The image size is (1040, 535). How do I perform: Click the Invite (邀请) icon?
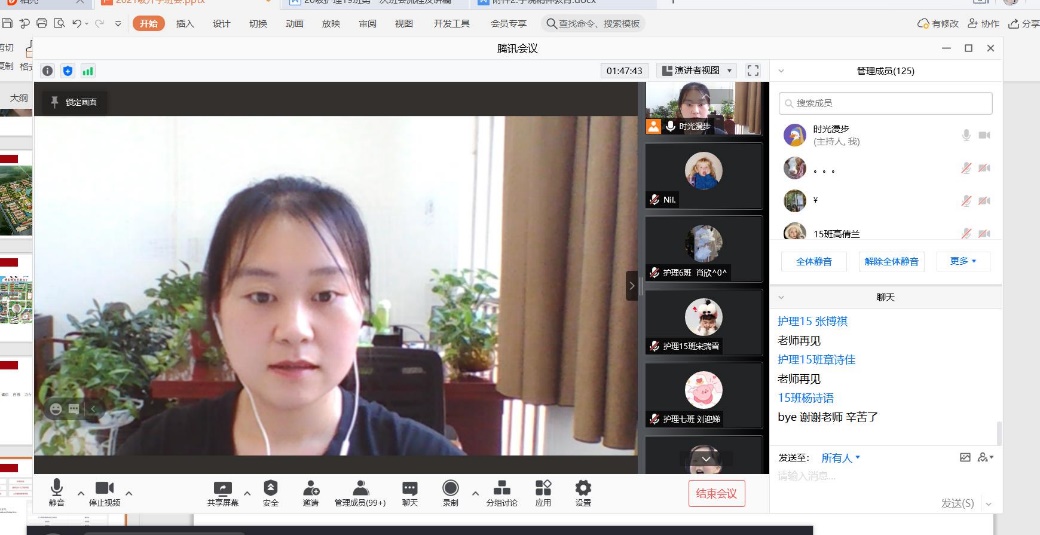(311, 488)
